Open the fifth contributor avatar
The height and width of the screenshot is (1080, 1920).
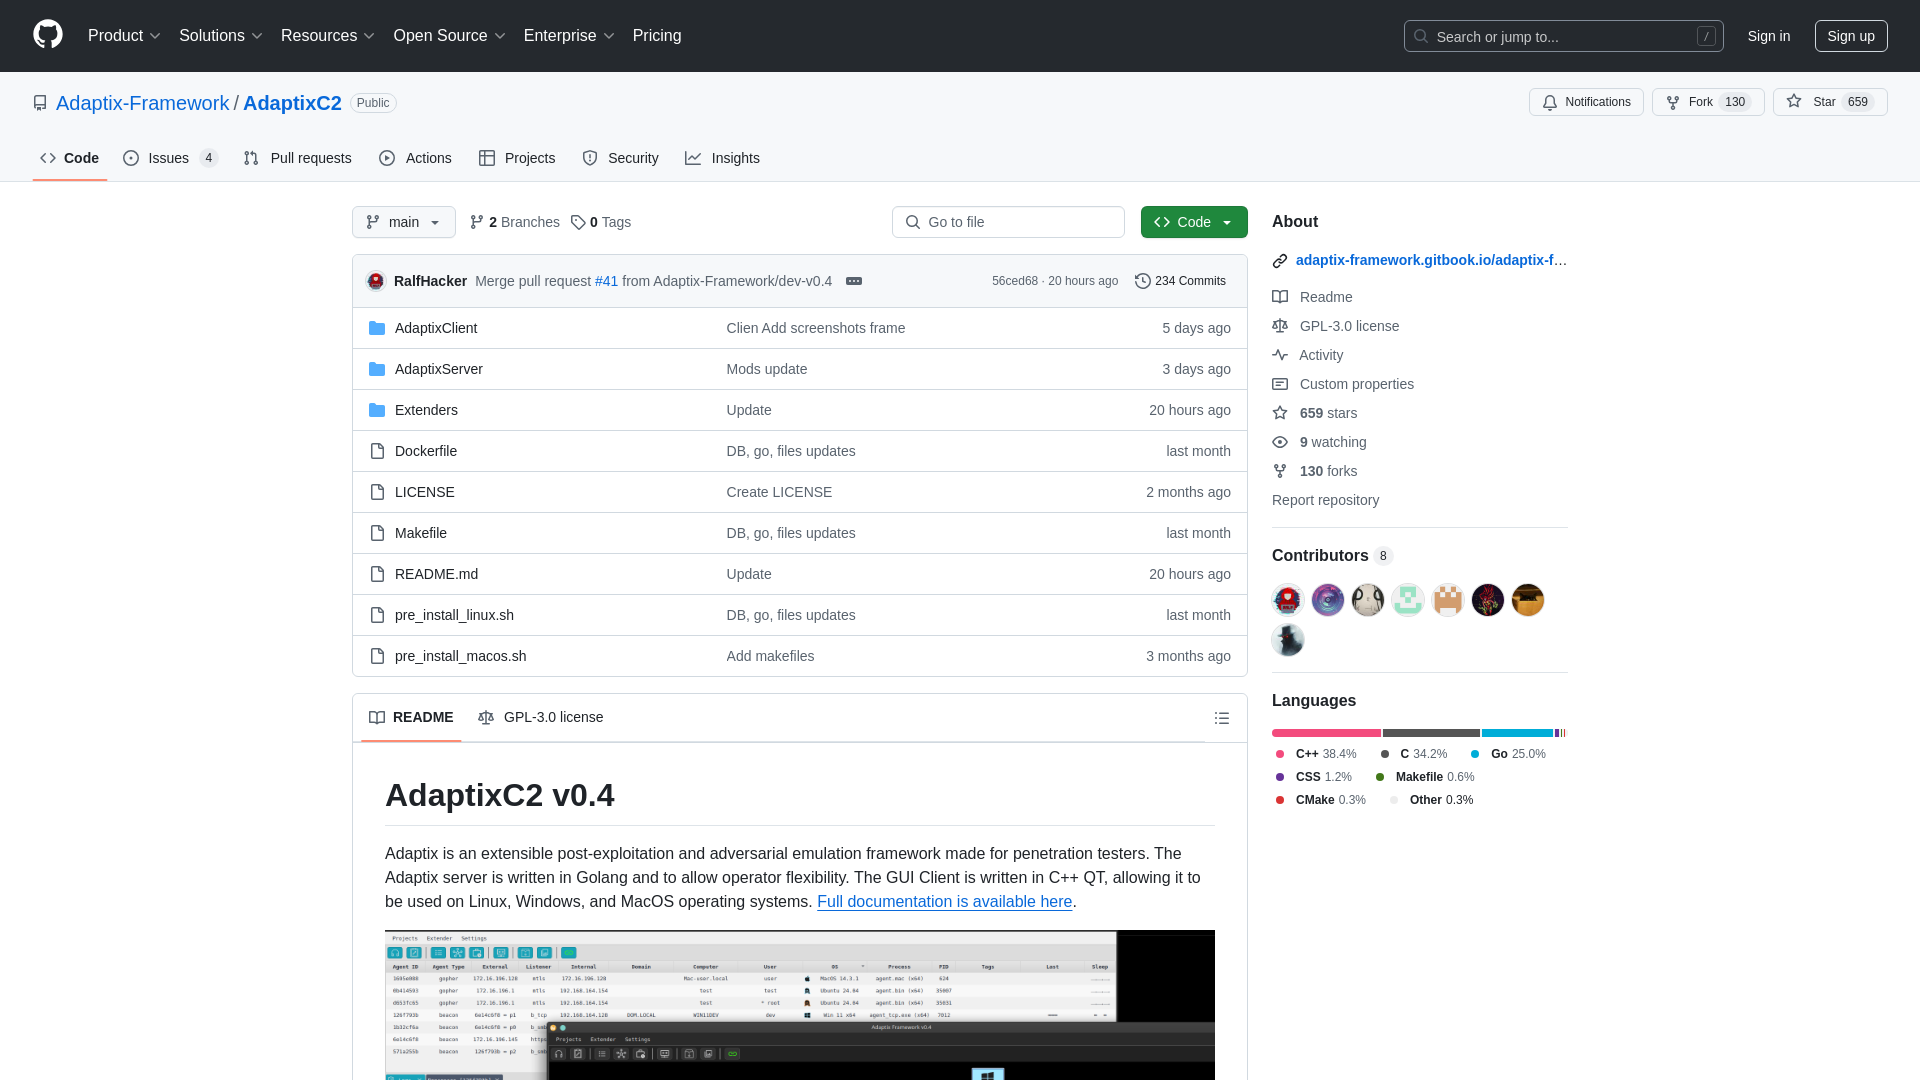pyautogui.click(x=1448, y=600)
